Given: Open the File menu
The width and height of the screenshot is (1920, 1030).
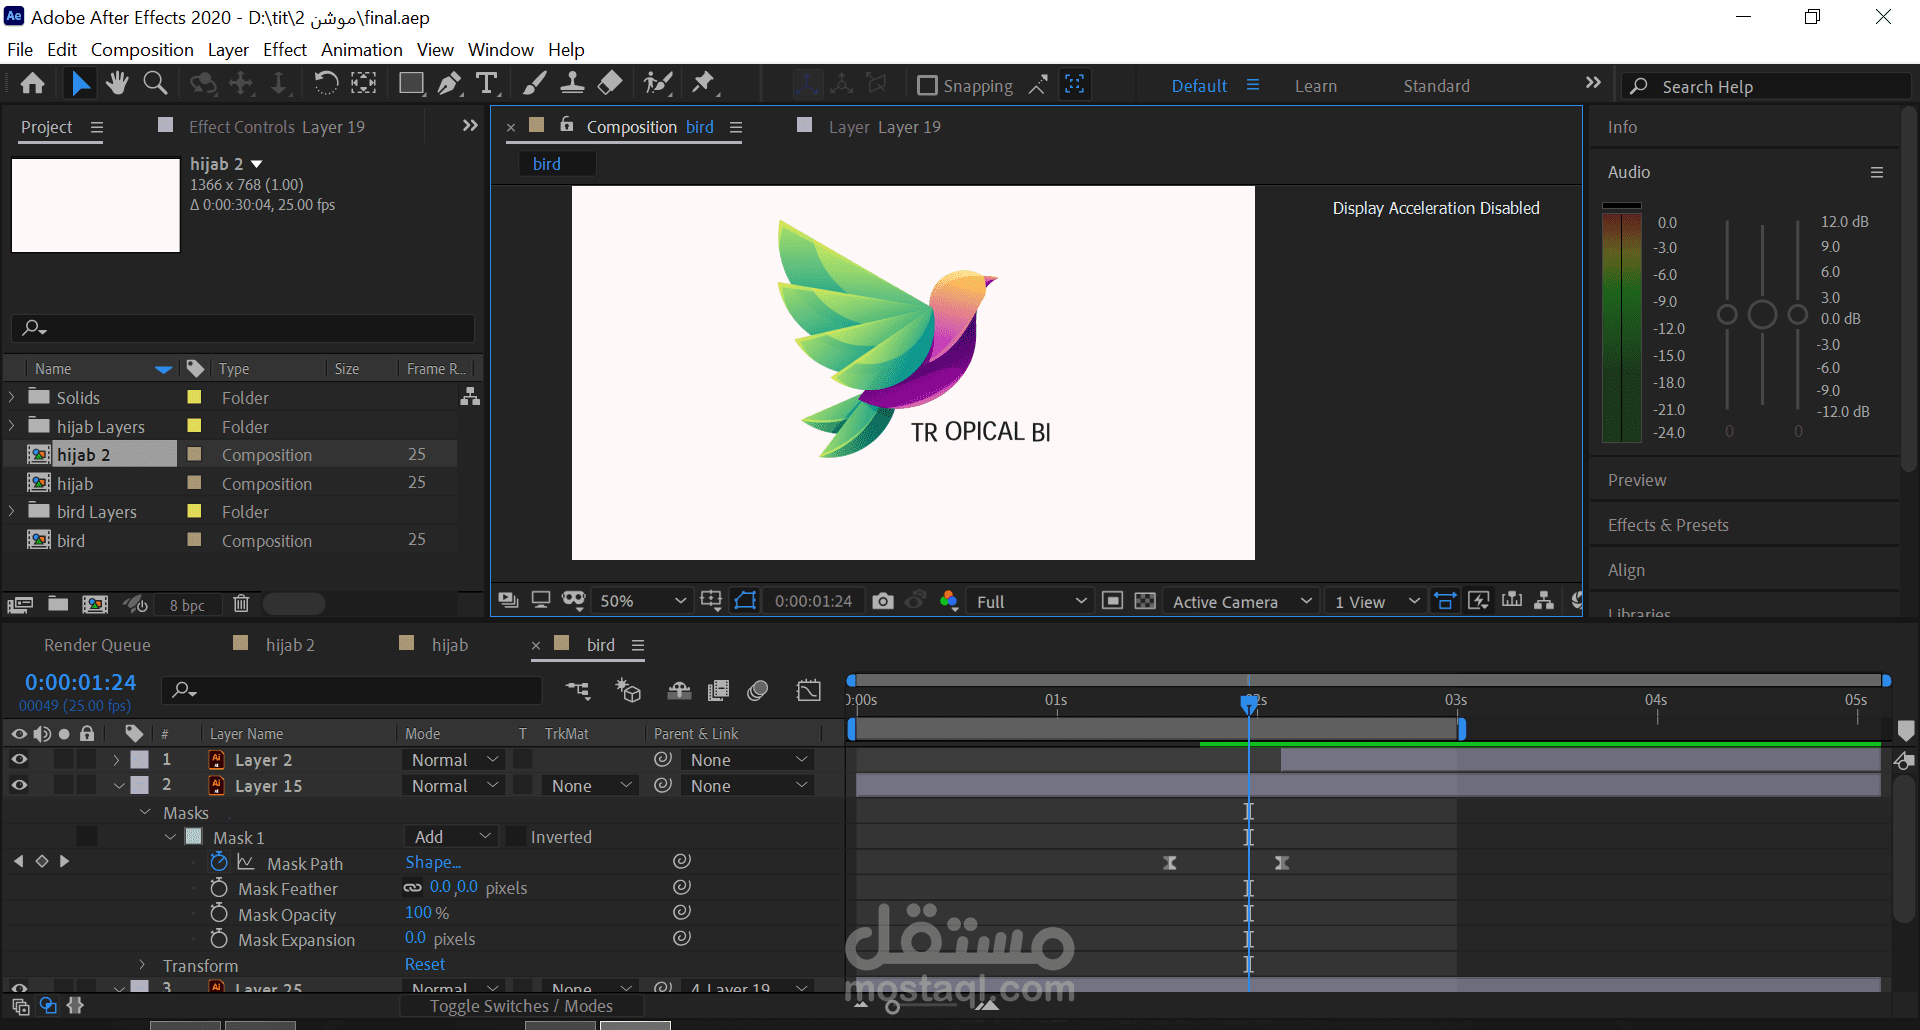Looking at the screenshot, I should coord(20,50).
